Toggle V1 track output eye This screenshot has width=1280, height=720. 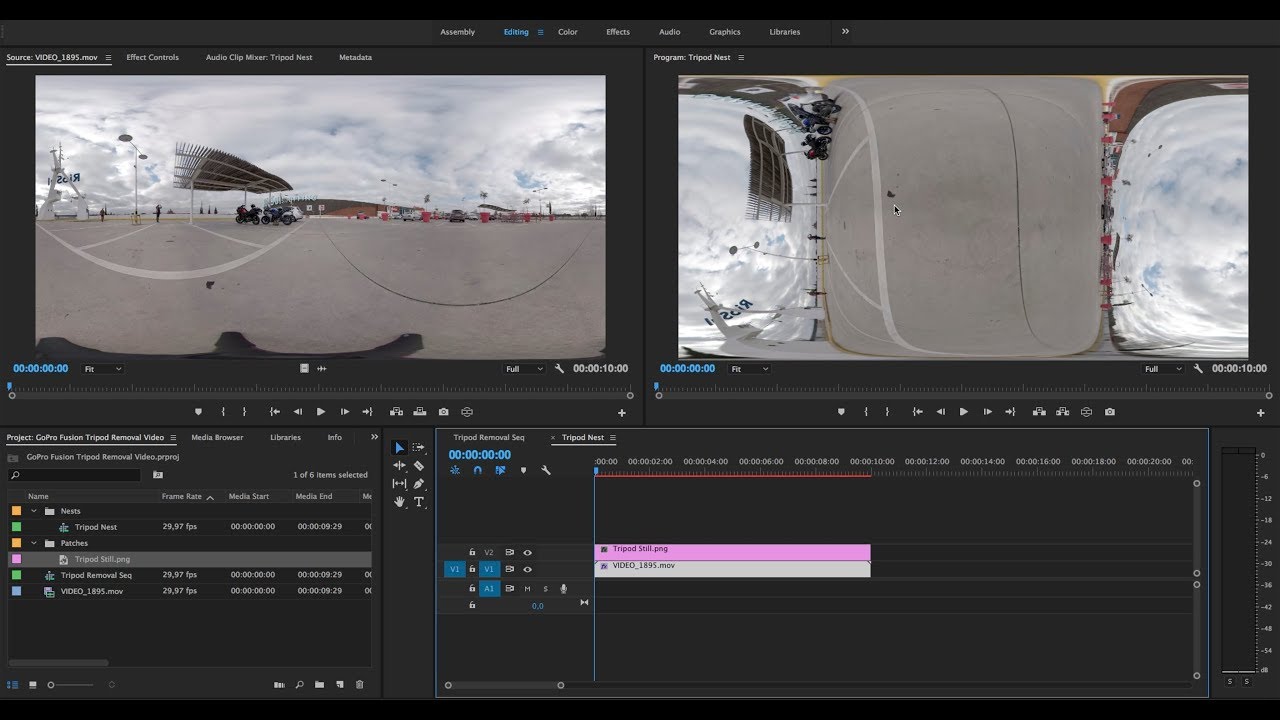tap(528, 569)
